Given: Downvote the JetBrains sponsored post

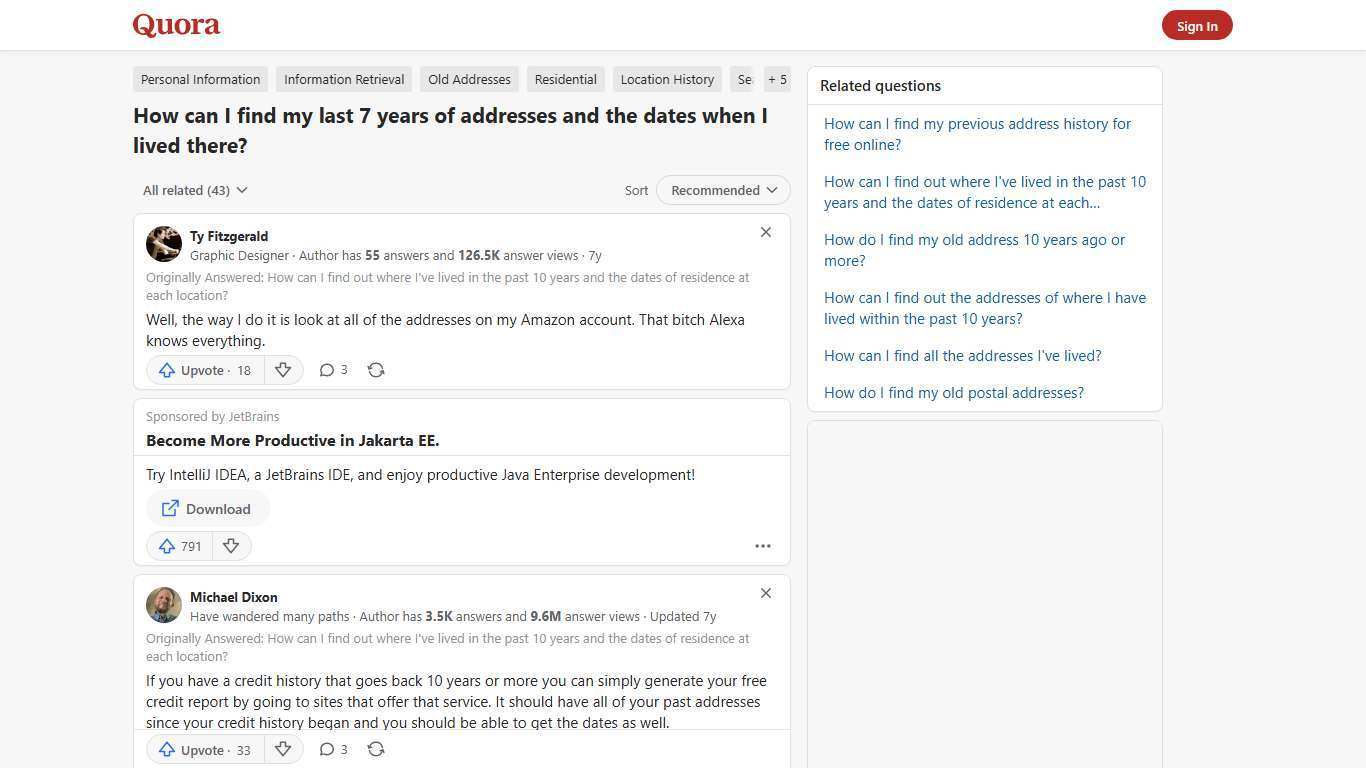Looking at the screenshot, I should coord(231,546).
